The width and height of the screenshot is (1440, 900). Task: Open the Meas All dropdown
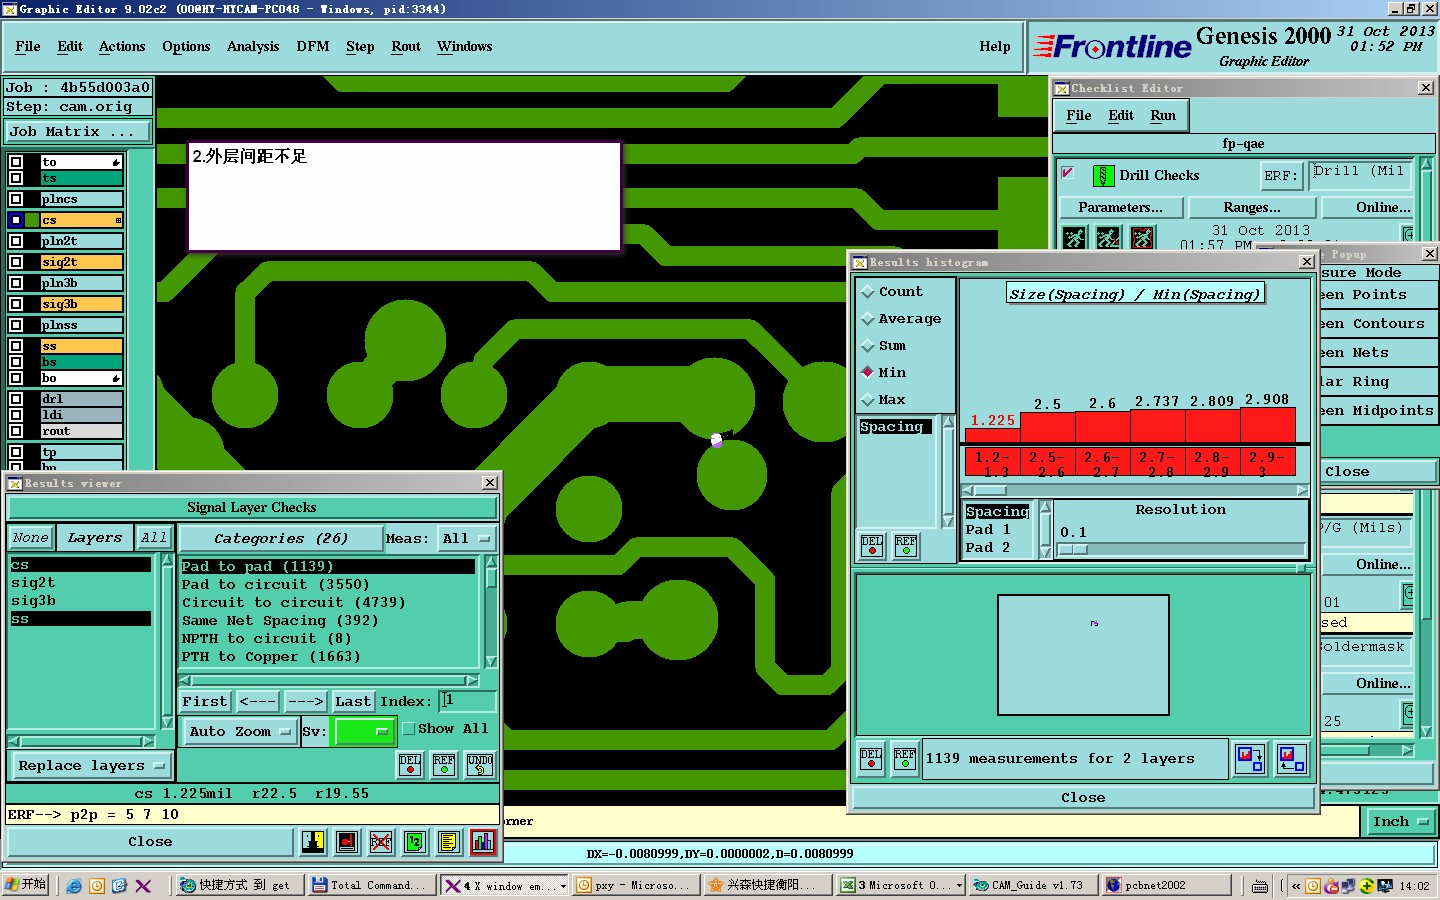click(466, 539)
